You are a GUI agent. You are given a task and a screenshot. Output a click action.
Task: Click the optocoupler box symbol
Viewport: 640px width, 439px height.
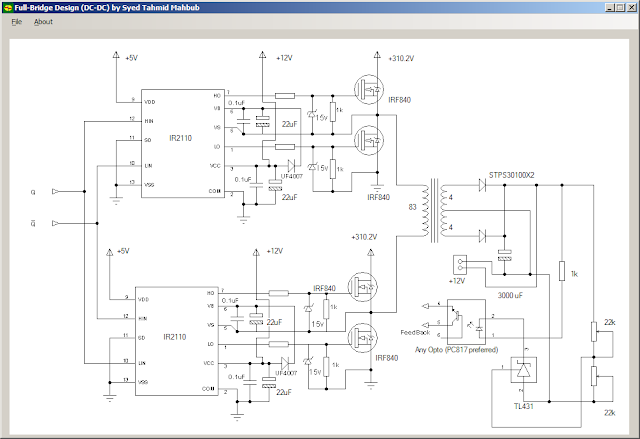[x=466, y=322]
